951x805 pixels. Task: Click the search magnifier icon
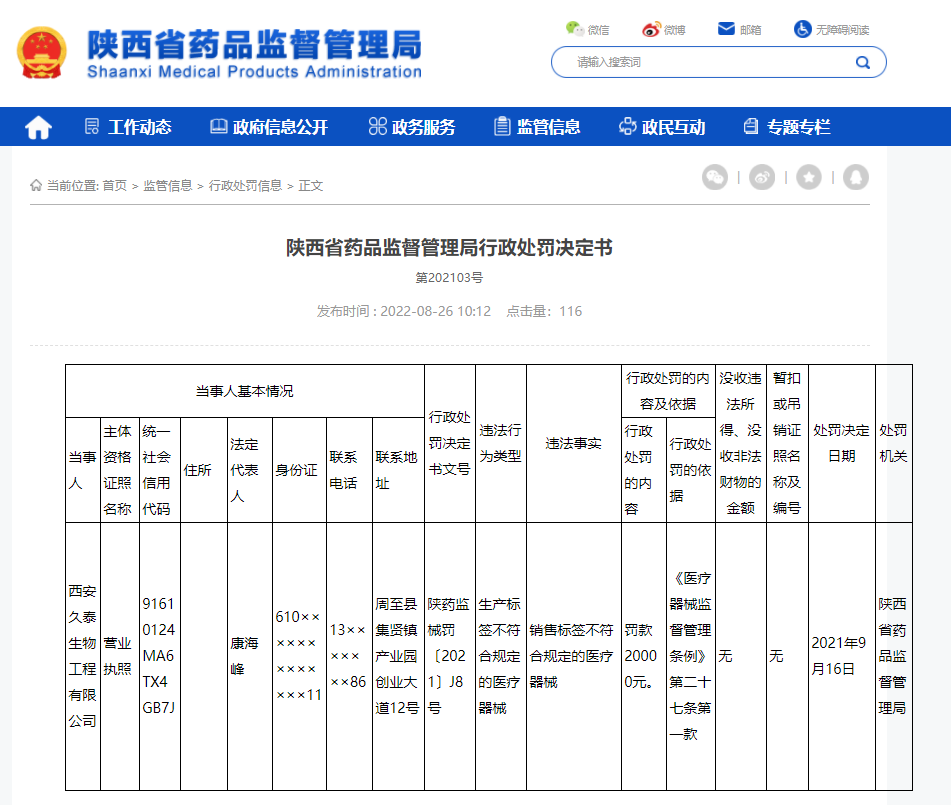tap(862, 62)
